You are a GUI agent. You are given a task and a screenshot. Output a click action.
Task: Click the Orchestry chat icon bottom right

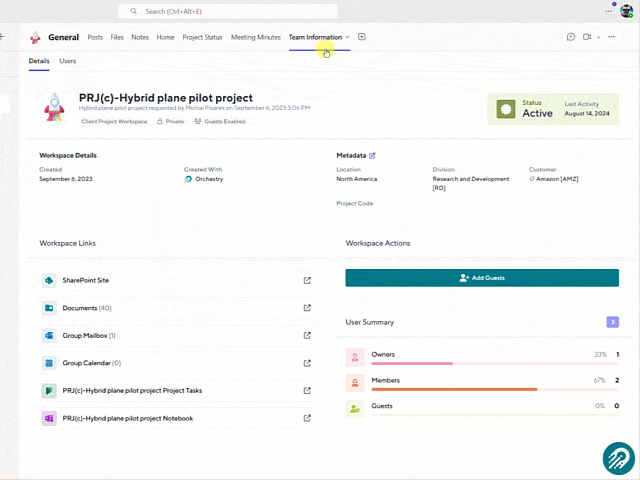(618, 458)
